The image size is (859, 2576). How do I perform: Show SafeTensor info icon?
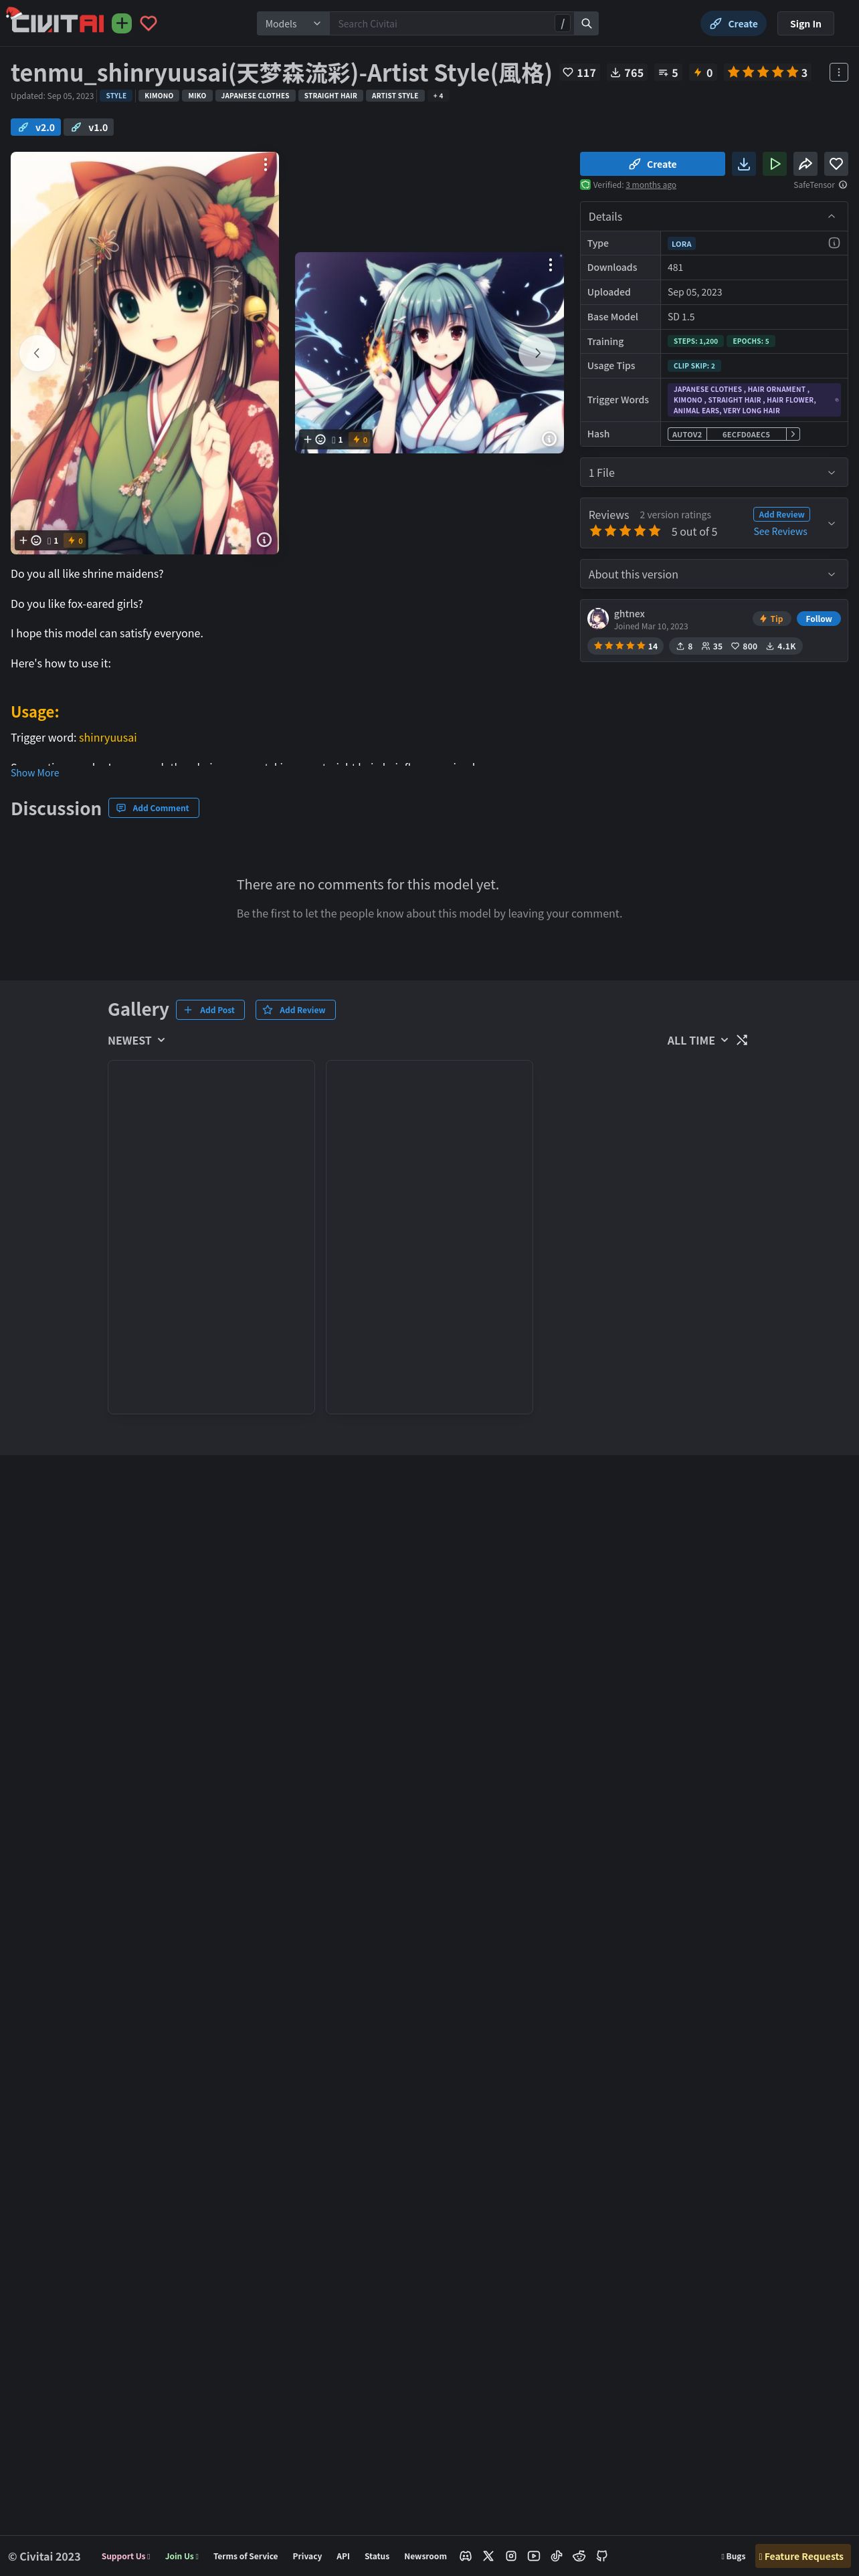[x=843, y=185]
